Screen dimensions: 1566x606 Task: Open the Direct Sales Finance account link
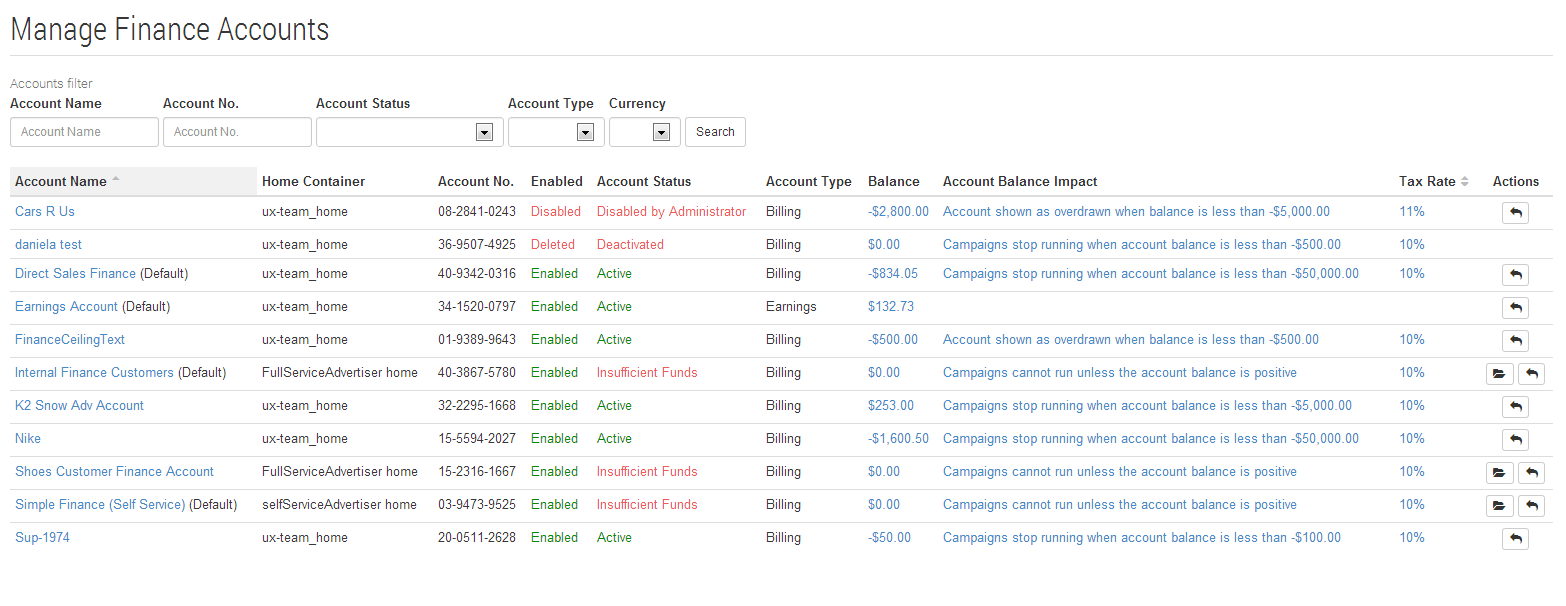coord(75,274)
